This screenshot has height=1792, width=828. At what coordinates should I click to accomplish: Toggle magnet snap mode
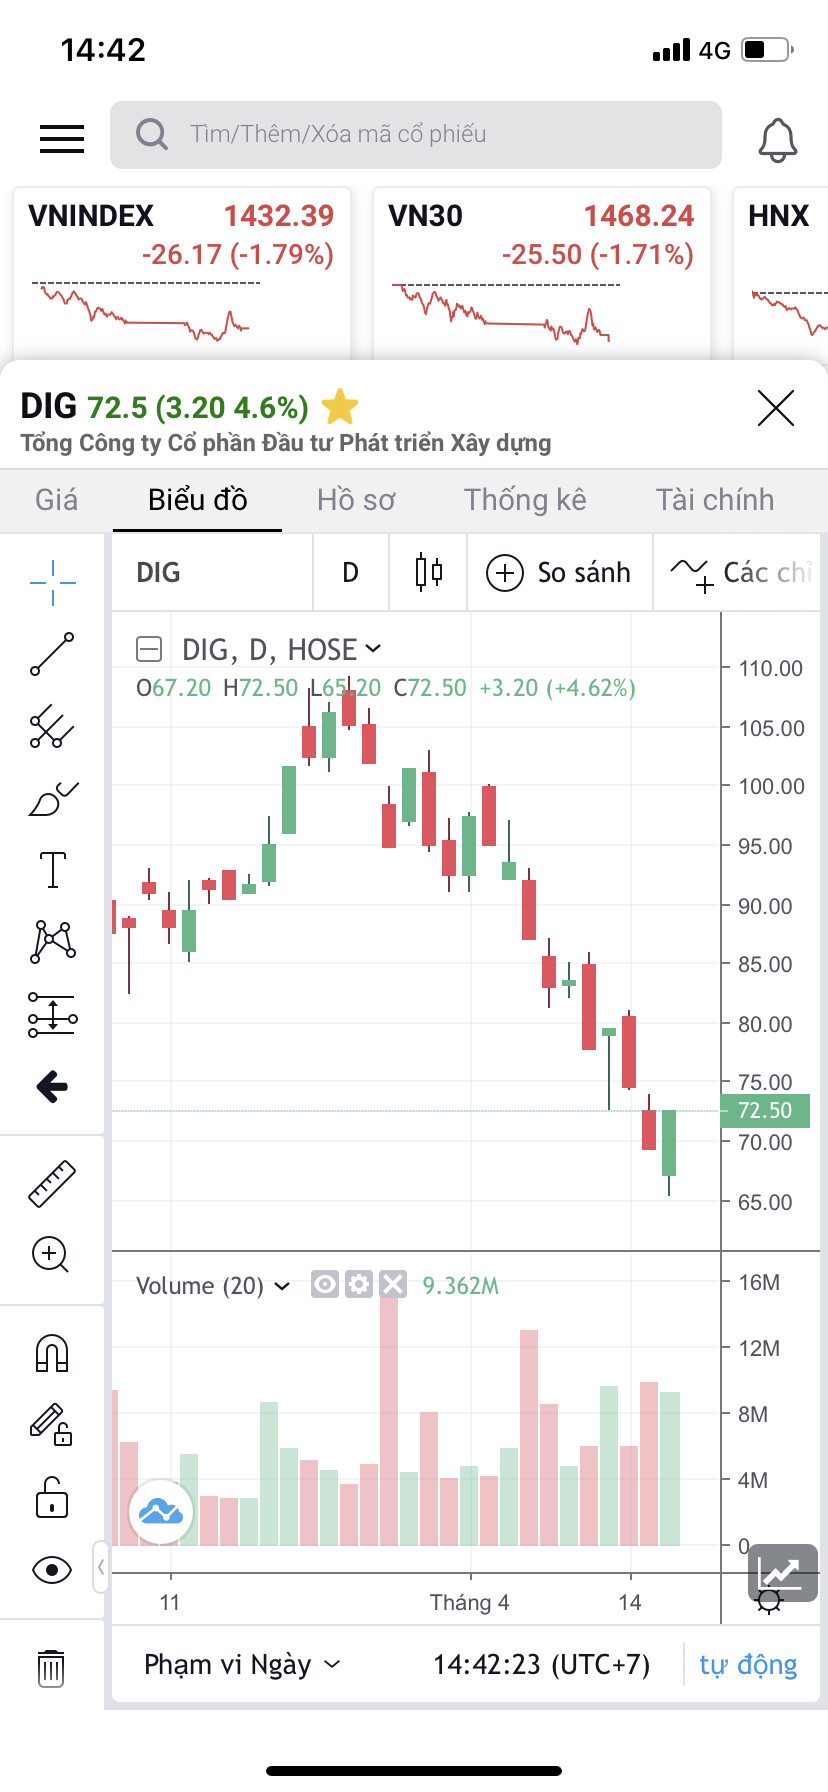[x=52, y=1353]
